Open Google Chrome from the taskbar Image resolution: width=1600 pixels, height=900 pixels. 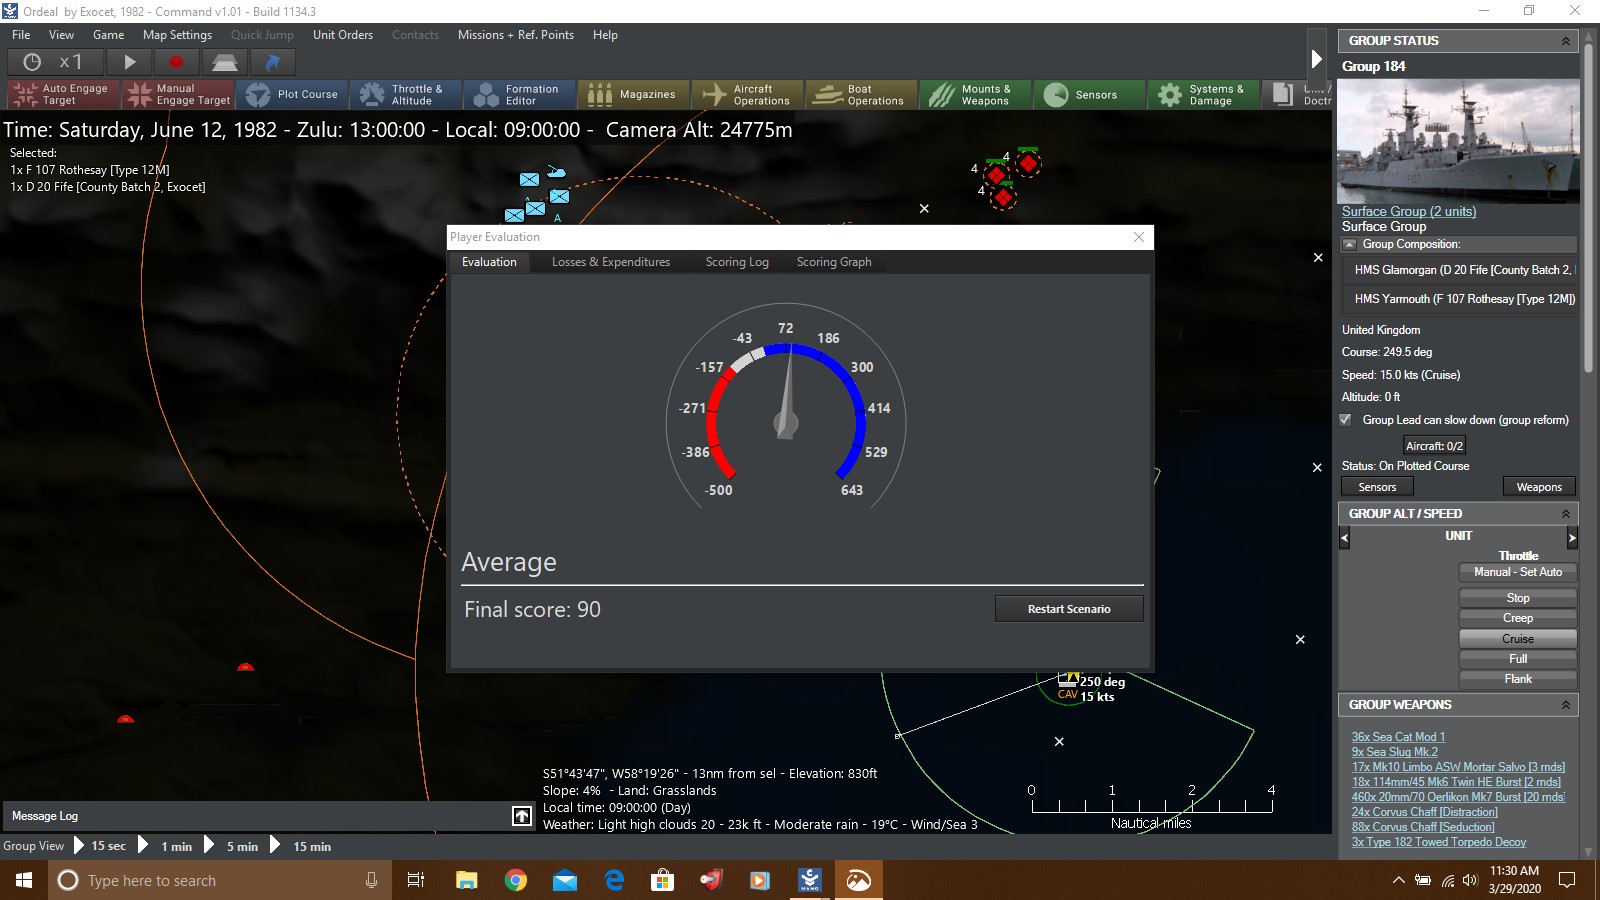click(515, 880)
